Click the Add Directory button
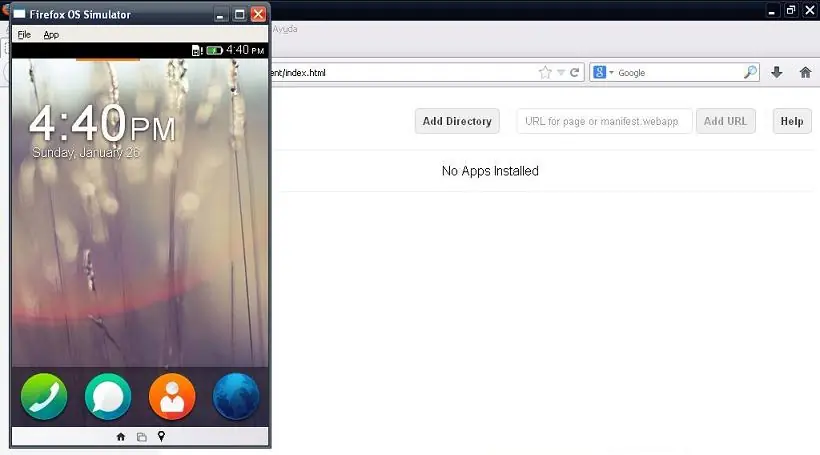Screen dimensions: 820x455 coord(457,121)
